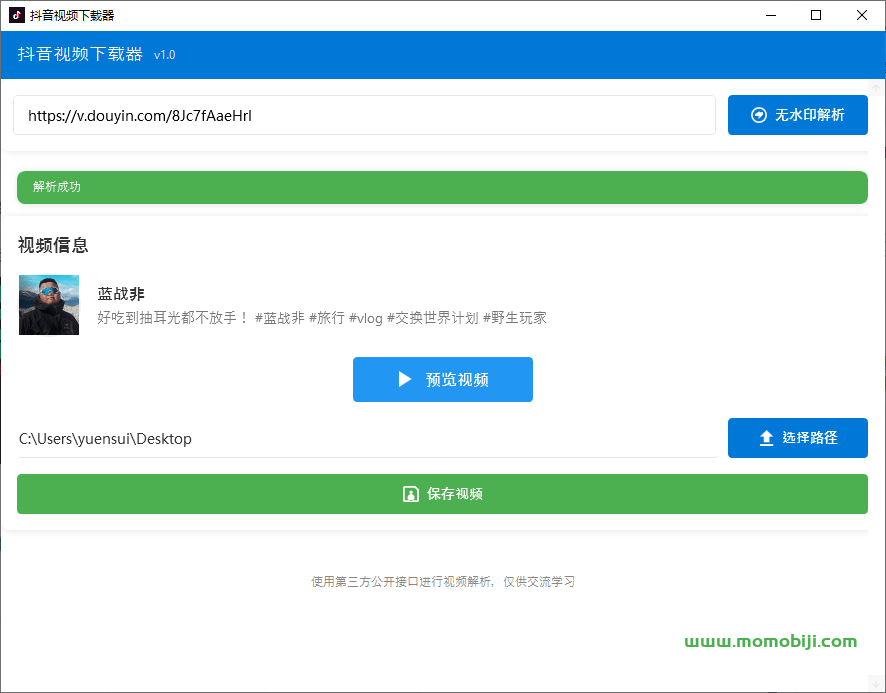Click the 选择路径 choose path button
The width and height of the screenshot is (886, 693).
pos(797,438)
